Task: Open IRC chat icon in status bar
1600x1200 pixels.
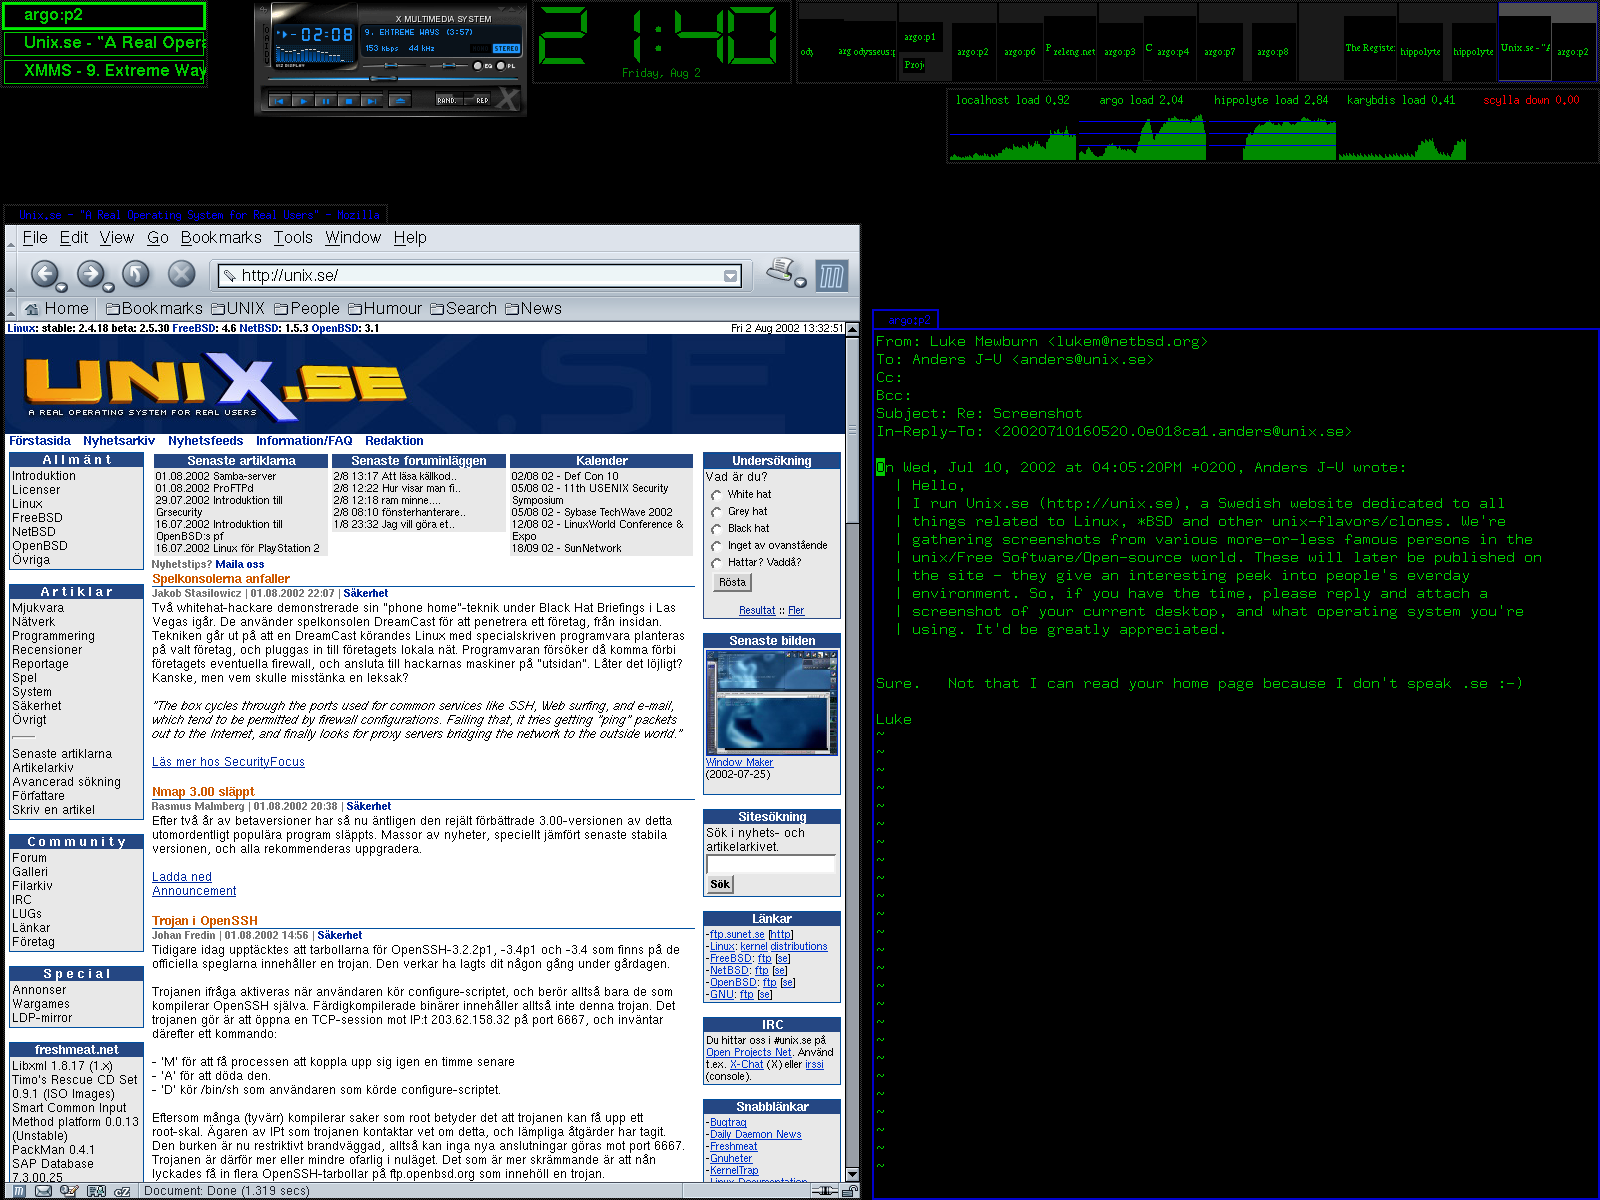Action: coord(122,1191)
